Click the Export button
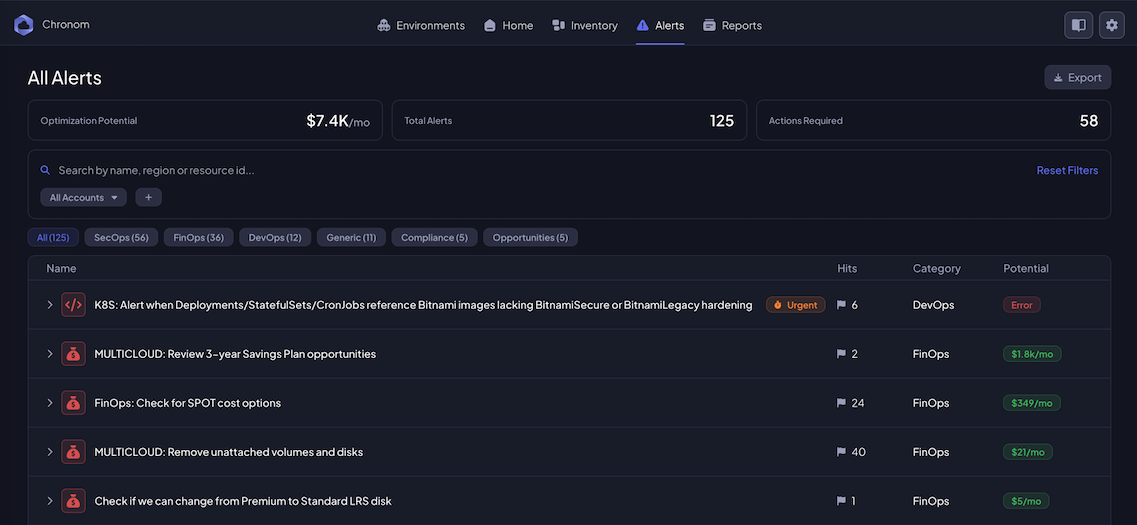Screen dimensions: 1137x525 pos(1077,77)
